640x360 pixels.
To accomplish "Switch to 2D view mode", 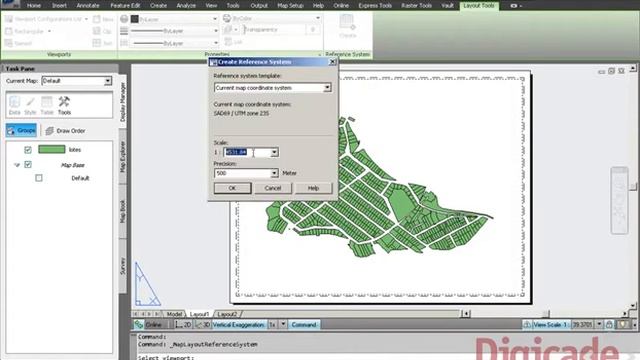I will (x=184, y=324).
